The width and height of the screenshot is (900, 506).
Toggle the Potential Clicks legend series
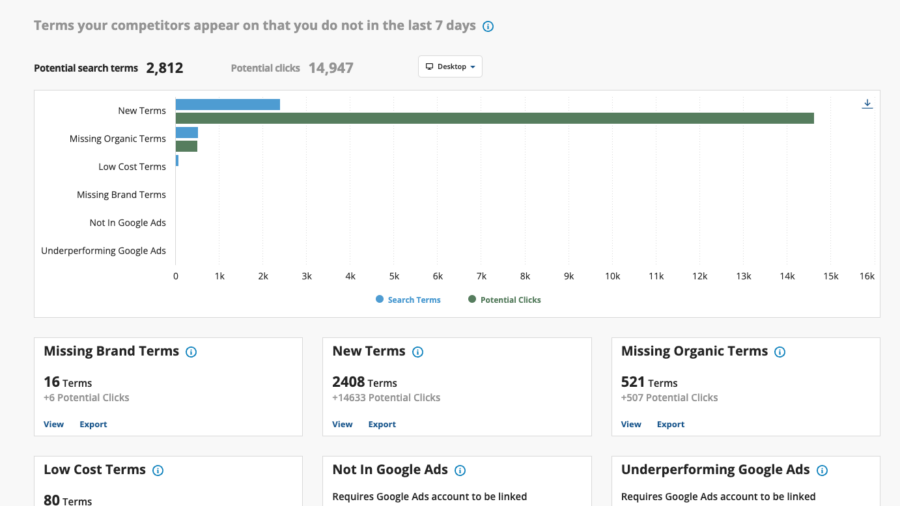click(505, 299)
